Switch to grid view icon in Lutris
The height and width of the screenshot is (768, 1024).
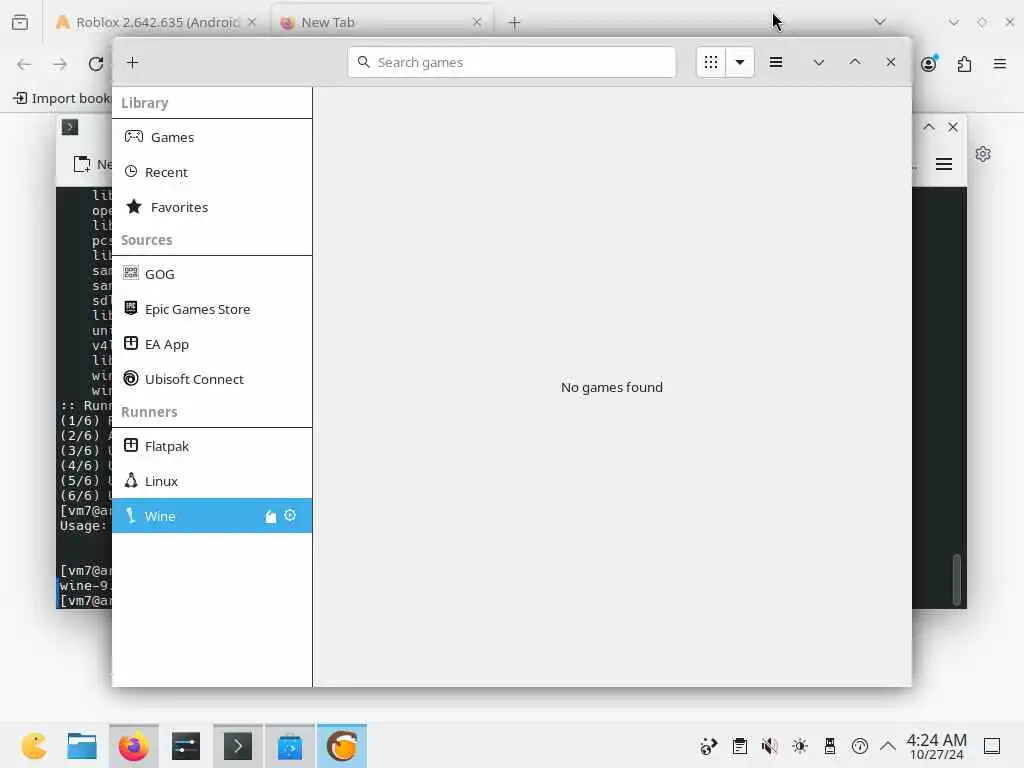(x=711, y=62)
